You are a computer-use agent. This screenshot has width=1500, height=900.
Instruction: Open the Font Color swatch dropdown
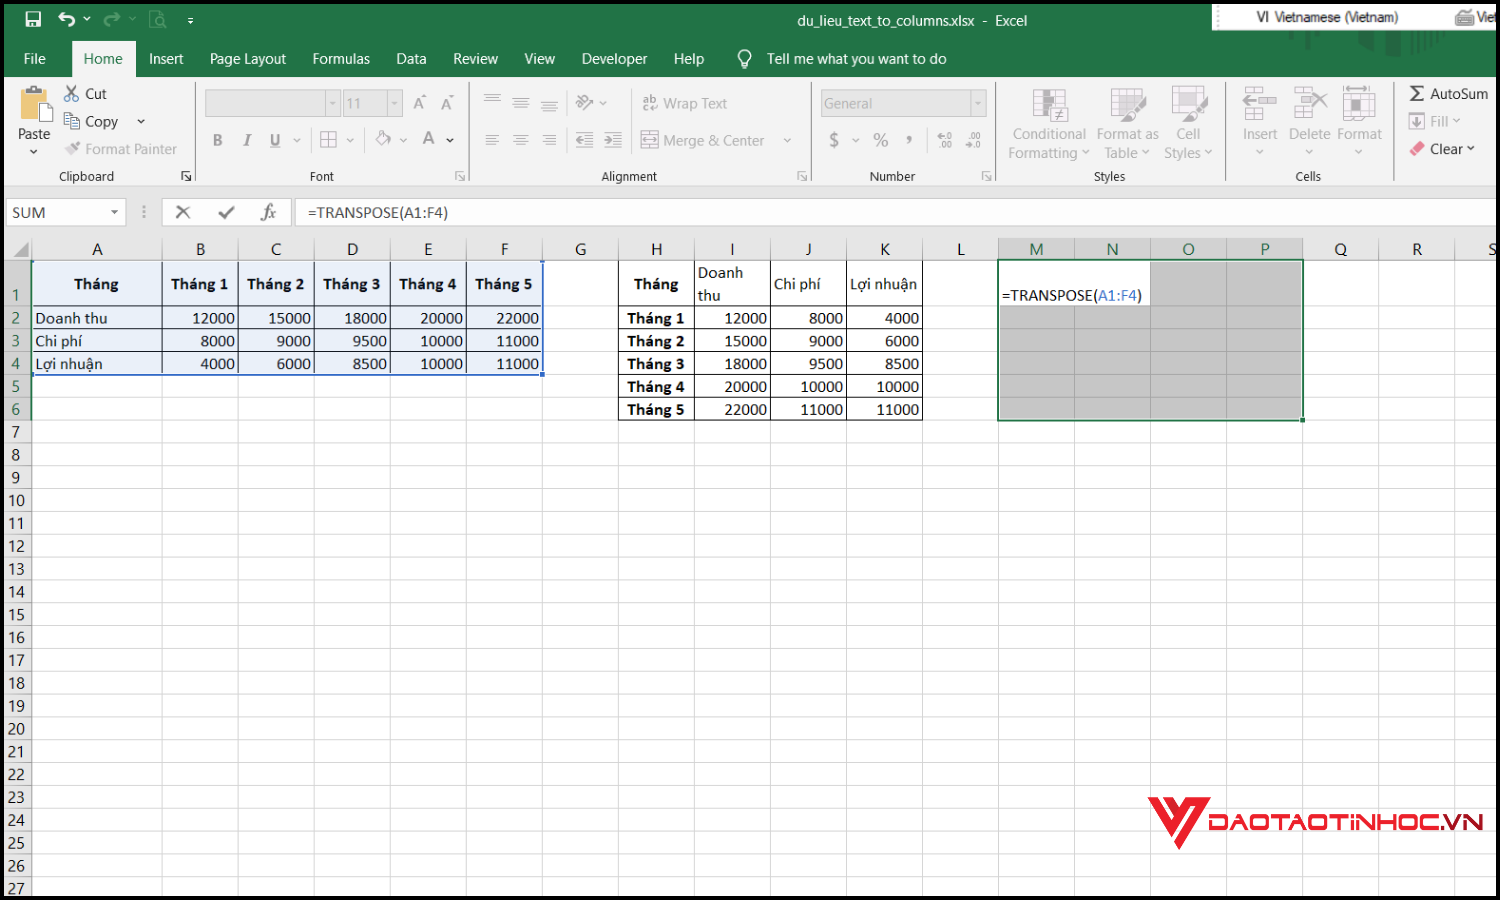[x=449, y=140]
